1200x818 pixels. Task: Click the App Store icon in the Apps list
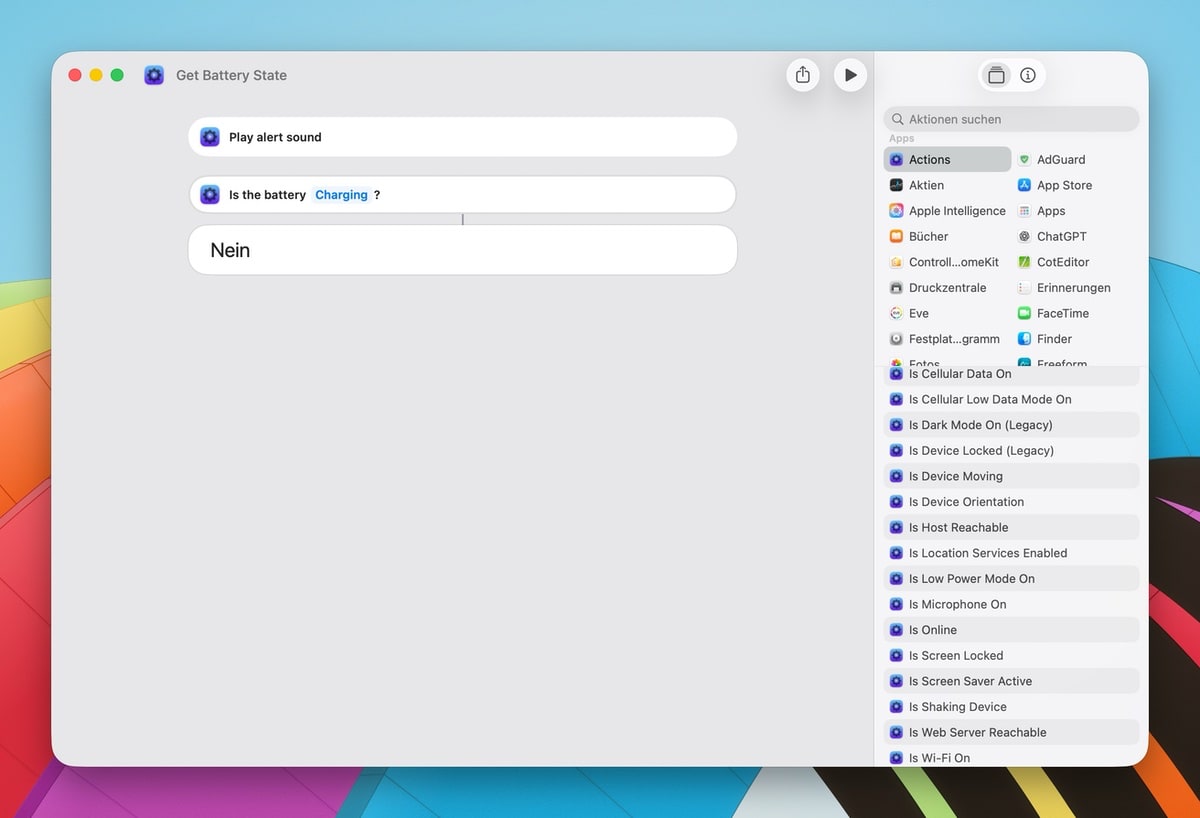[x=1024, y=185]
